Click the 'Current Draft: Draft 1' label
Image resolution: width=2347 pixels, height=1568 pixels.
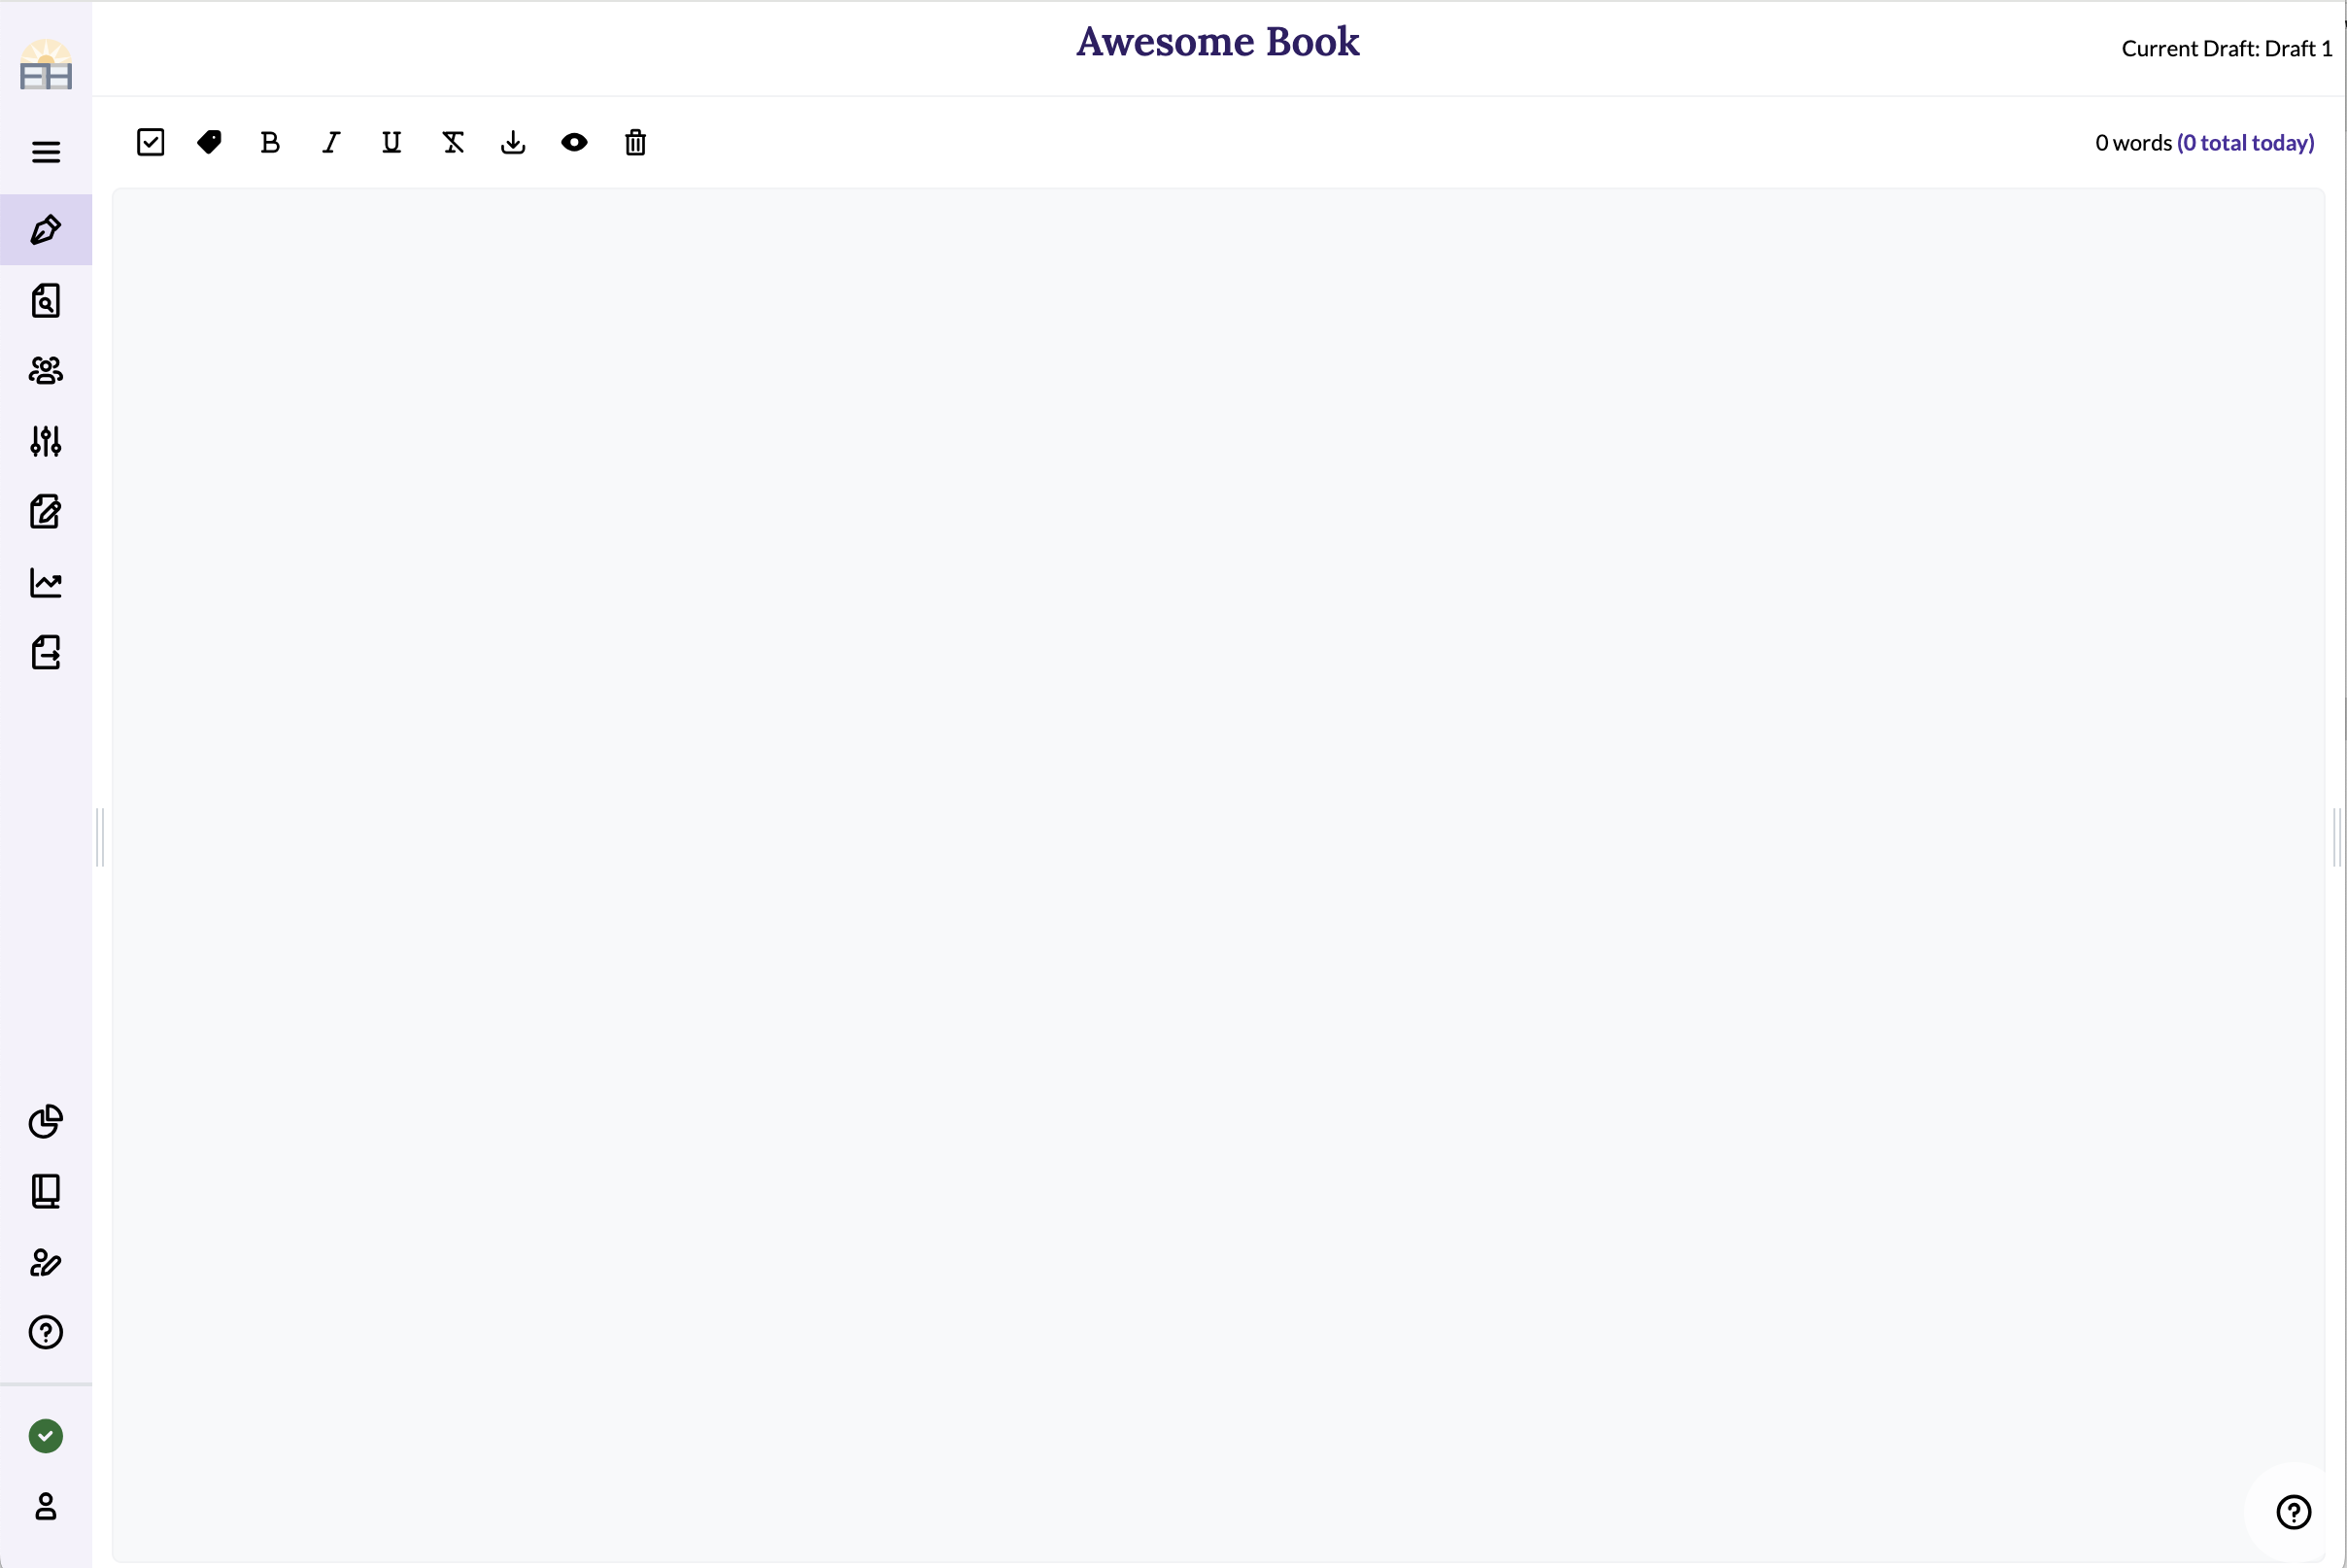click(x=2227, y=48)
